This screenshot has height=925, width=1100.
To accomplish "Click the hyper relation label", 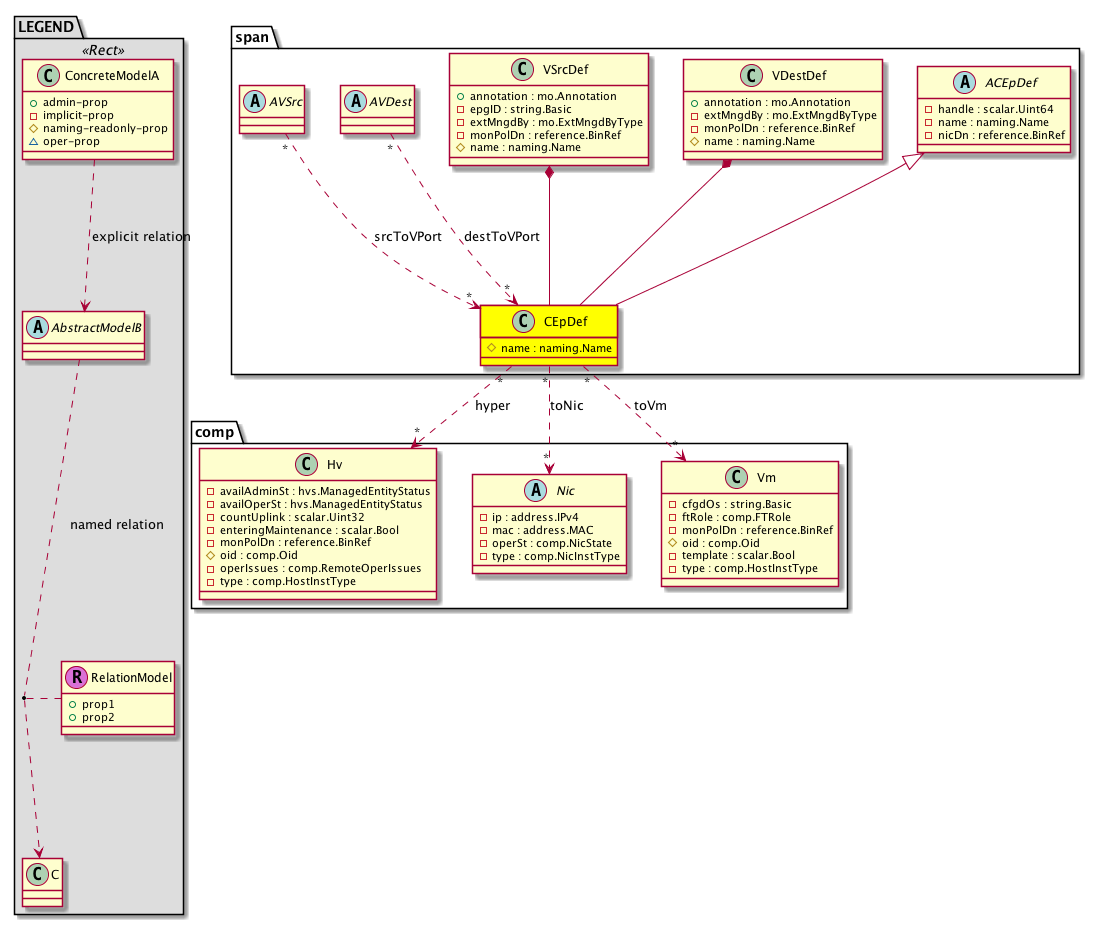I will pyautogui.click(x=492, y=406).
